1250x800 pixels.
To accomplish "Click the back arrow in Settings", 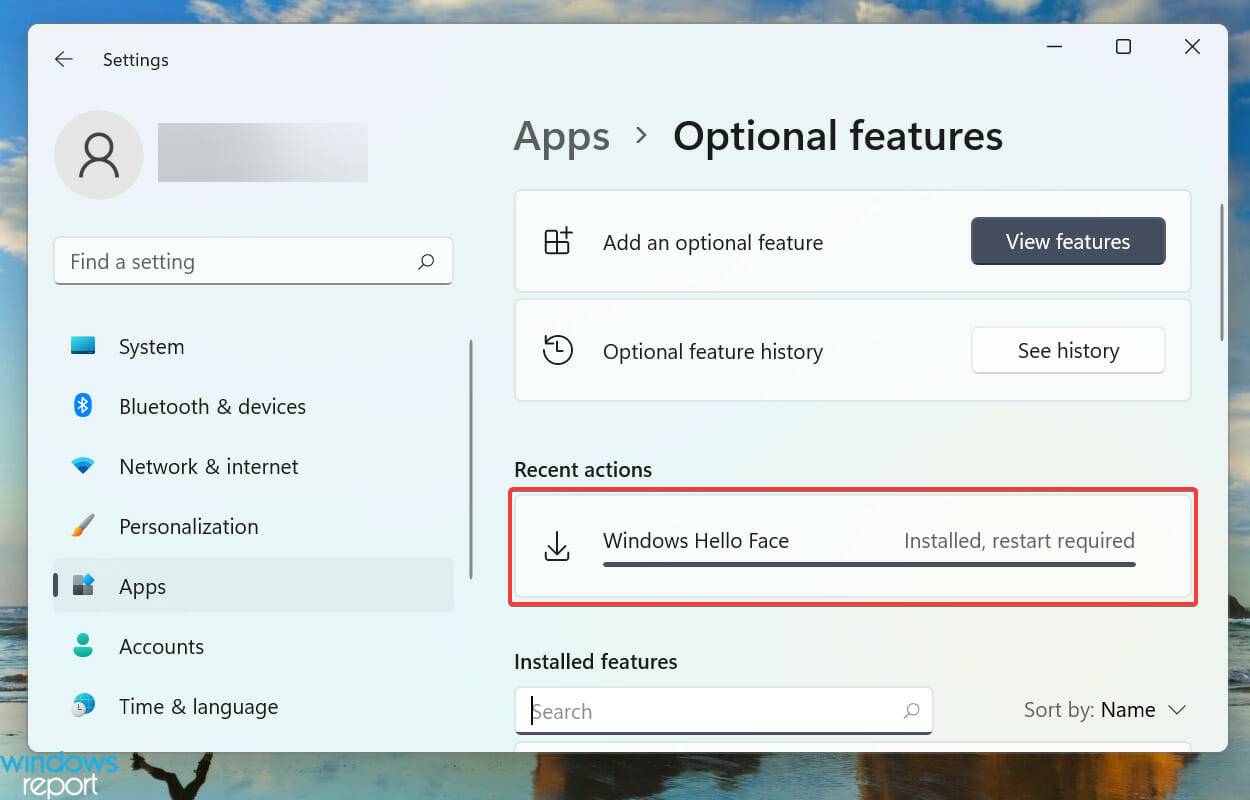I will click(63, 59).
